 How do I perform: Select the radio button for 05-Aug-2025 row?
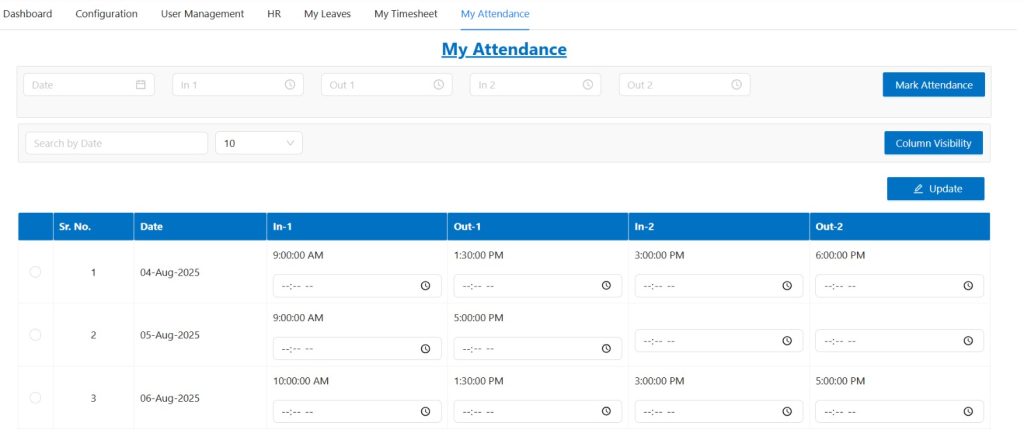pyautogui.click(x=36, y=335)
